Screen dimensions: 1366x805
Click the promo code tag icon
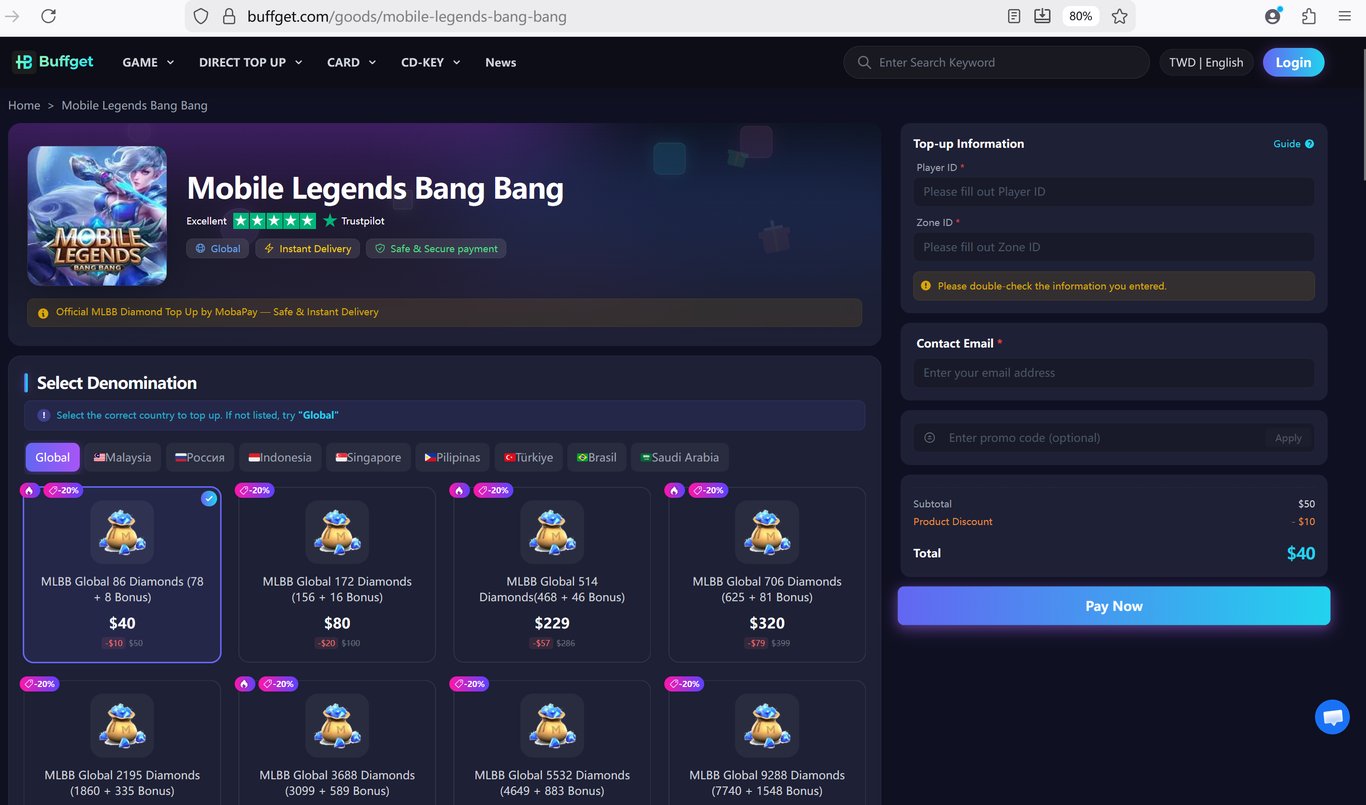tap(930, 438)
